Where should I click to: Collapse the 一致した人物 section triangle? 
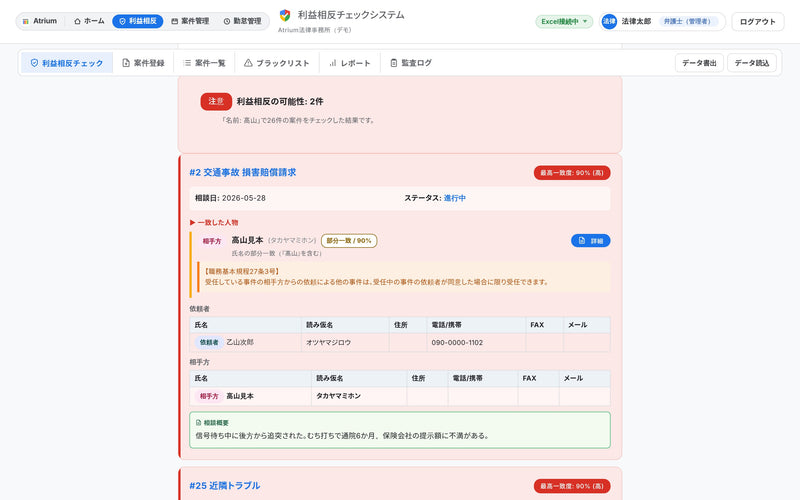tap(192, 222)
